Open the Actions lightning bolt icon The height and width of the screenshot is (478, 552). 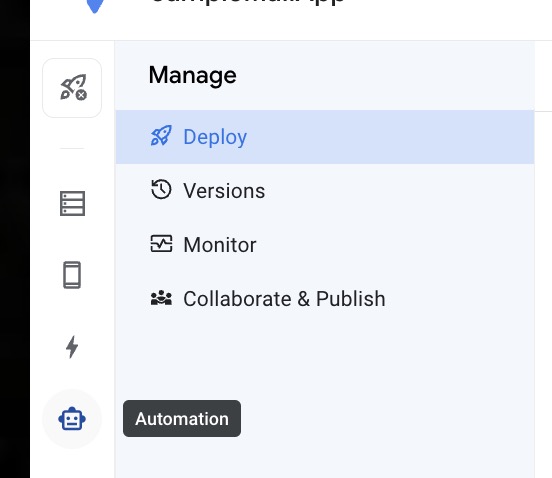72,347
